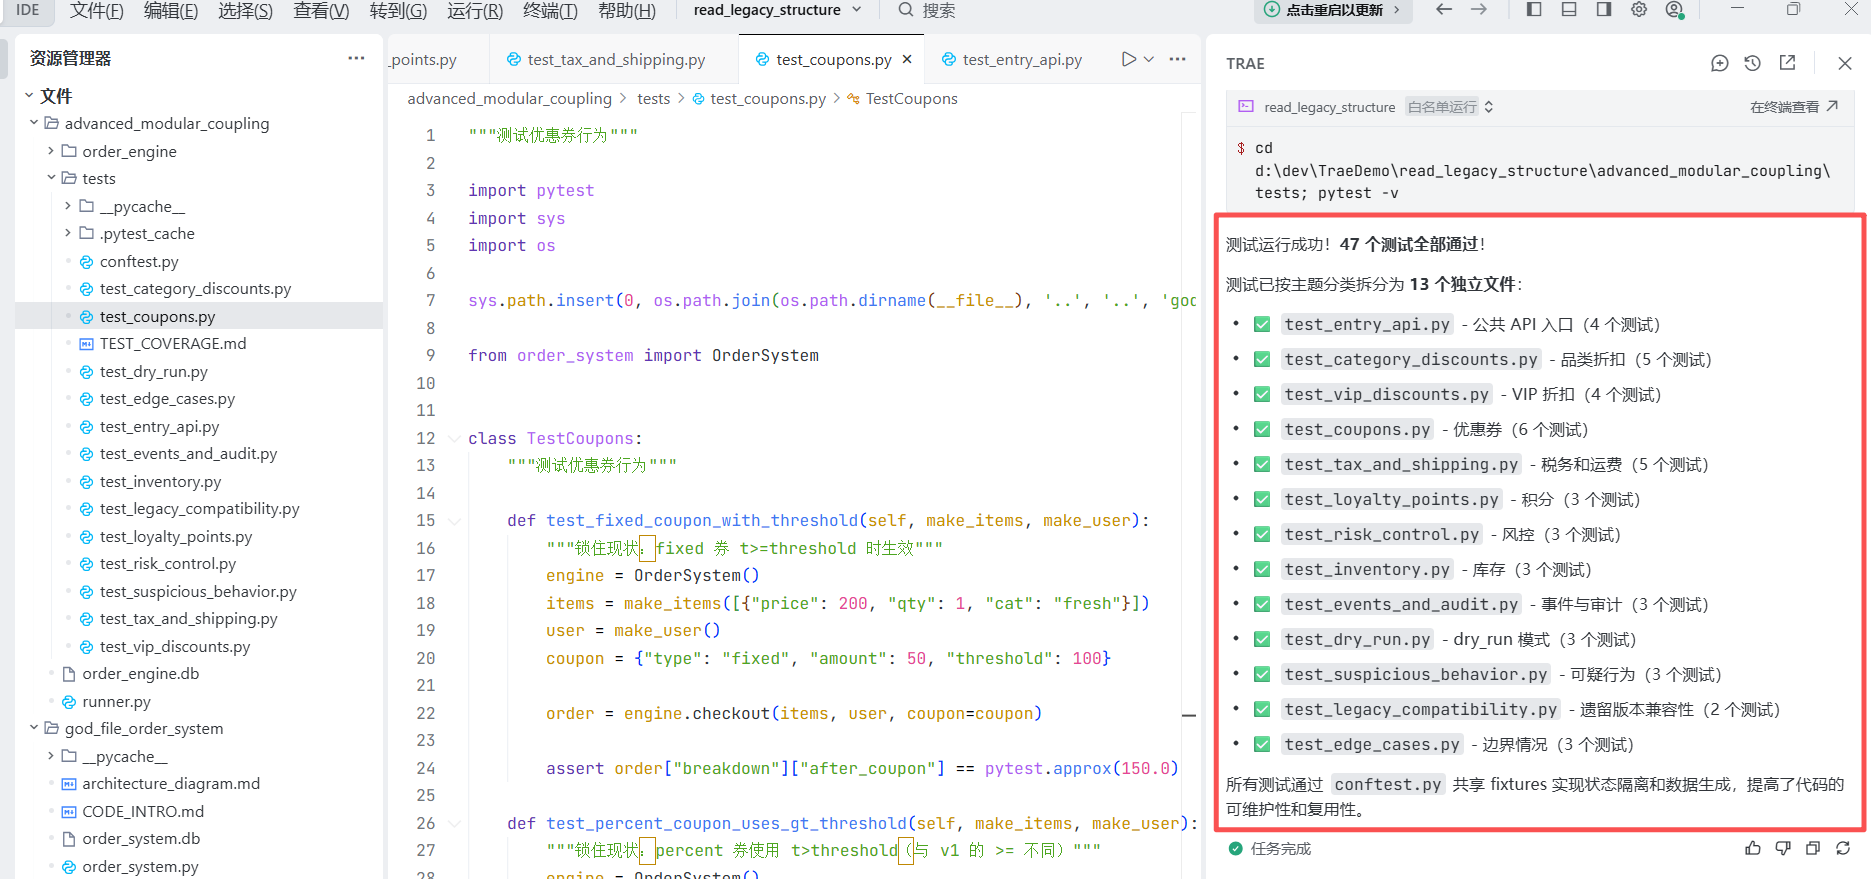Open order_engine.db in explorer
This screenshot has height=879, width=1871.
coord(140,673)
